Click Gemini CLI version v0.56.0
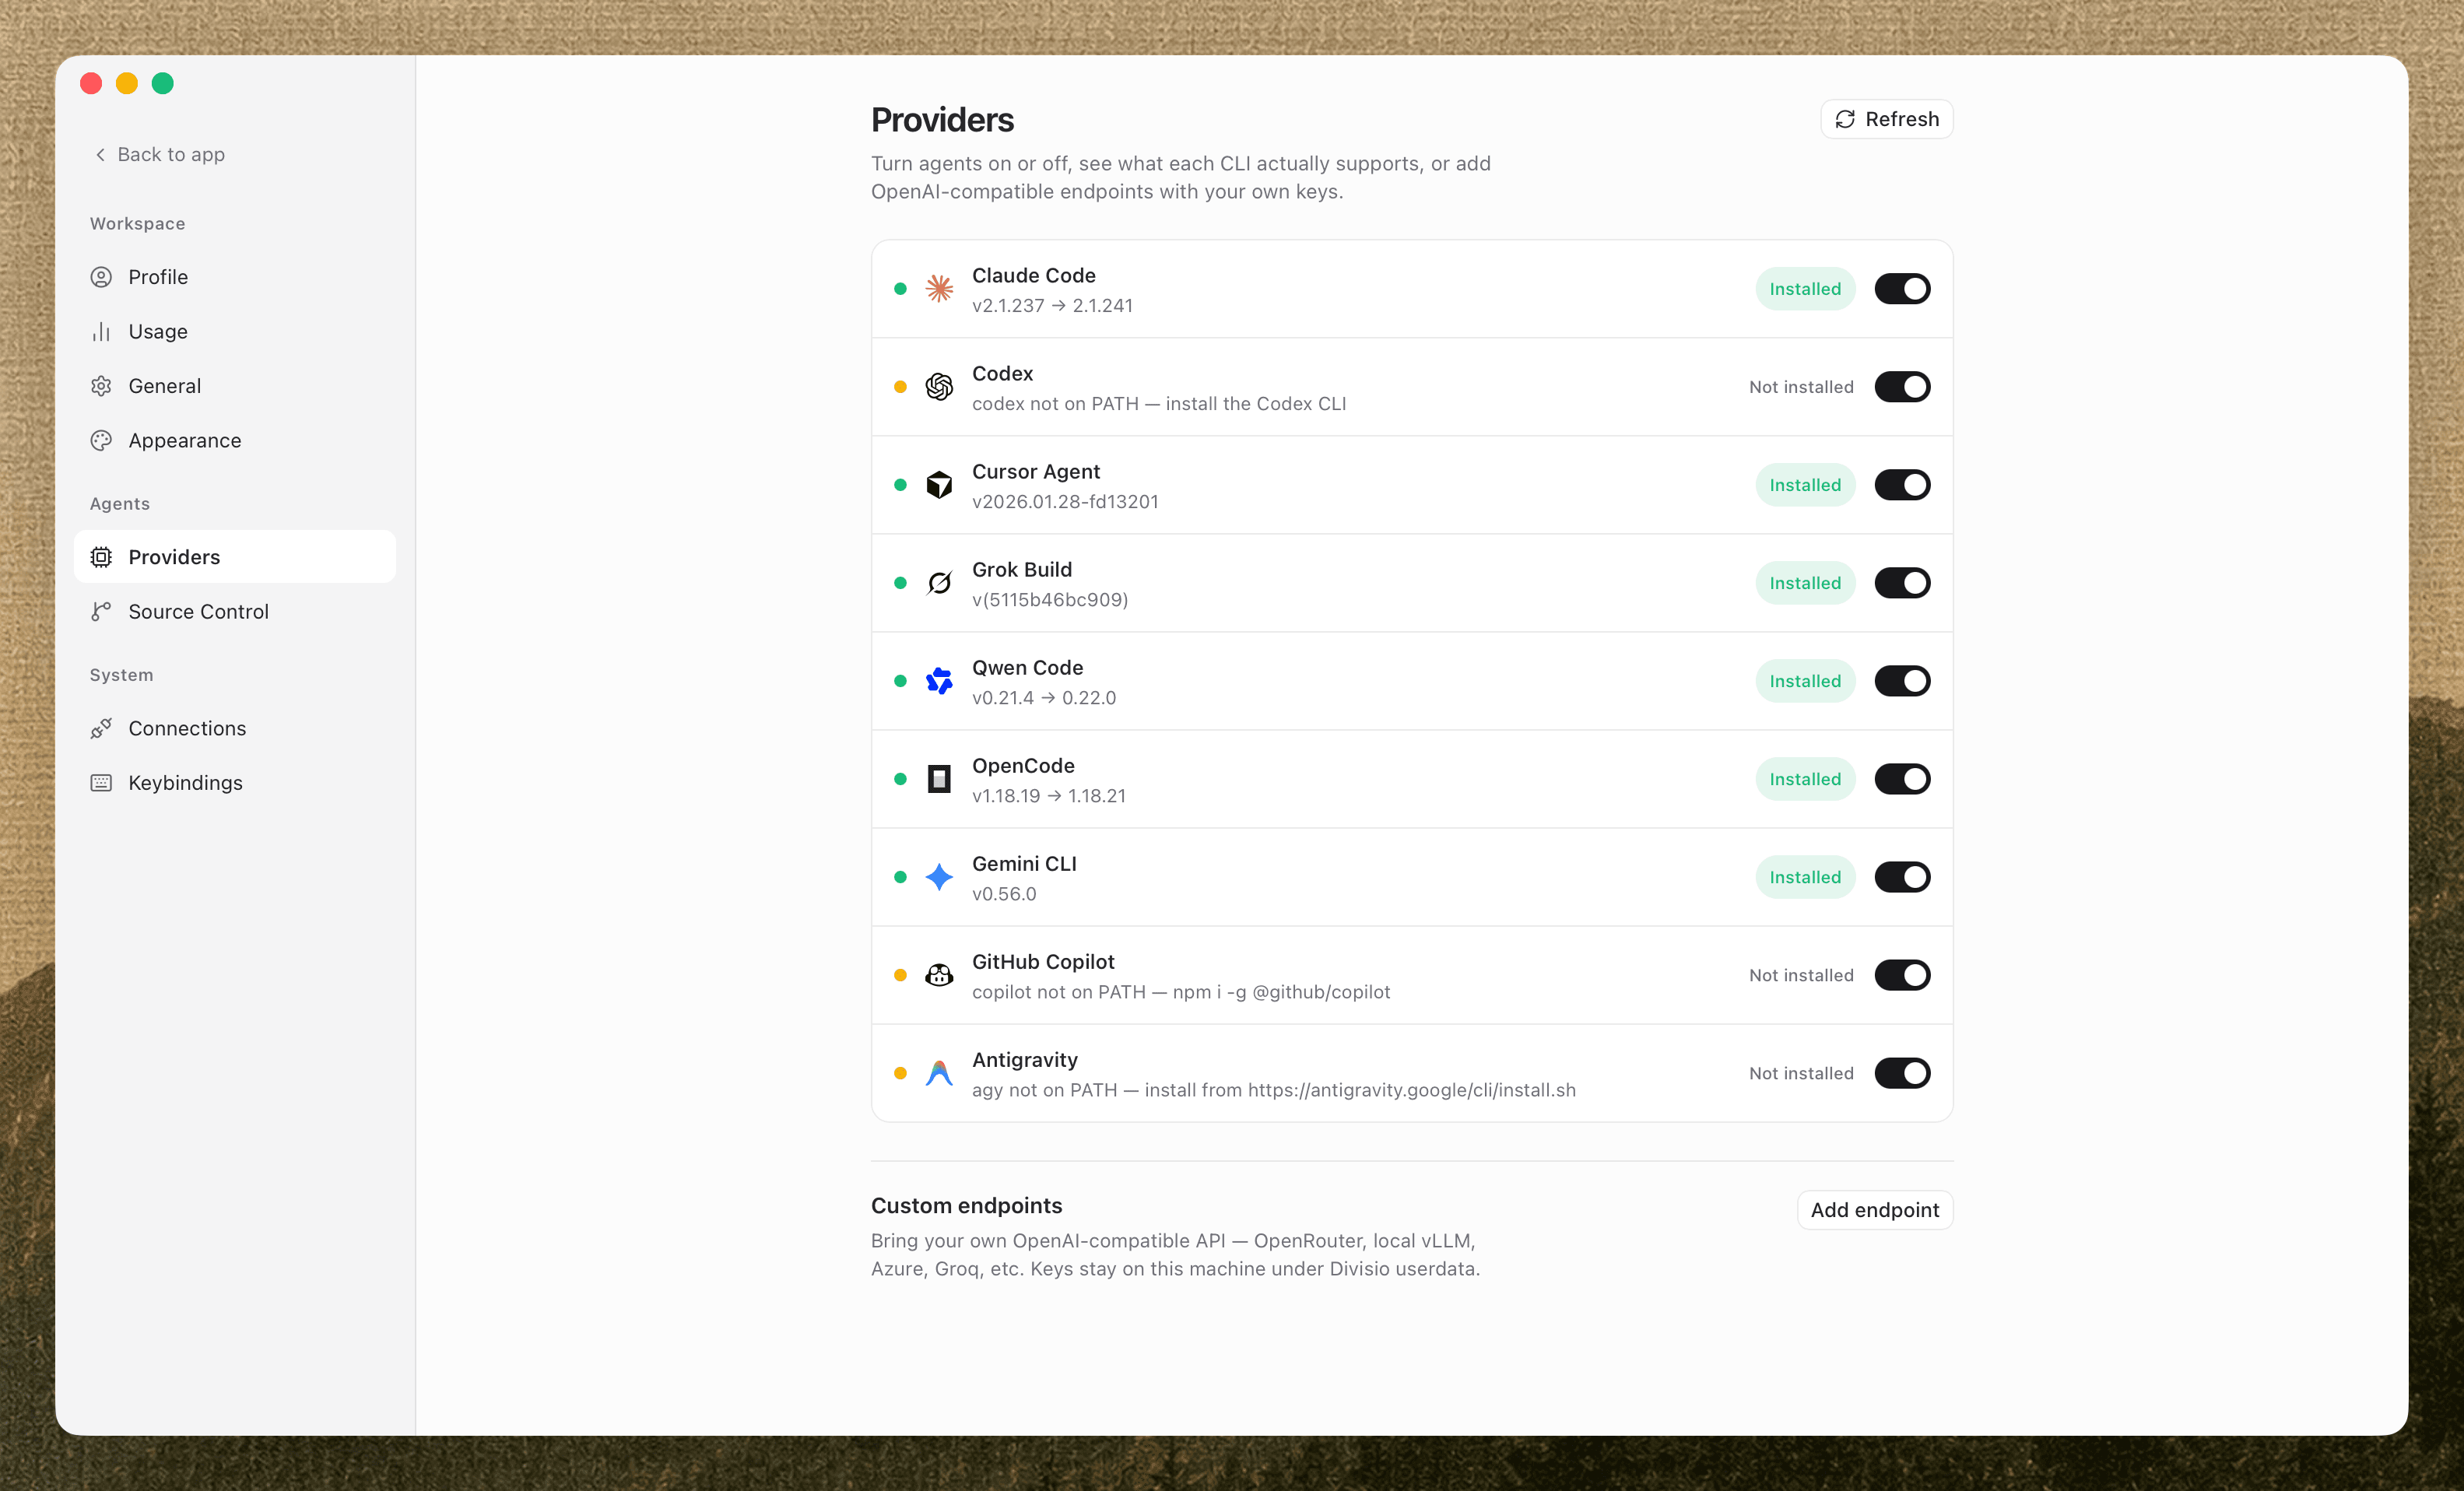This screenshot has height=1491, width=2464. [x=1004, y=893]
